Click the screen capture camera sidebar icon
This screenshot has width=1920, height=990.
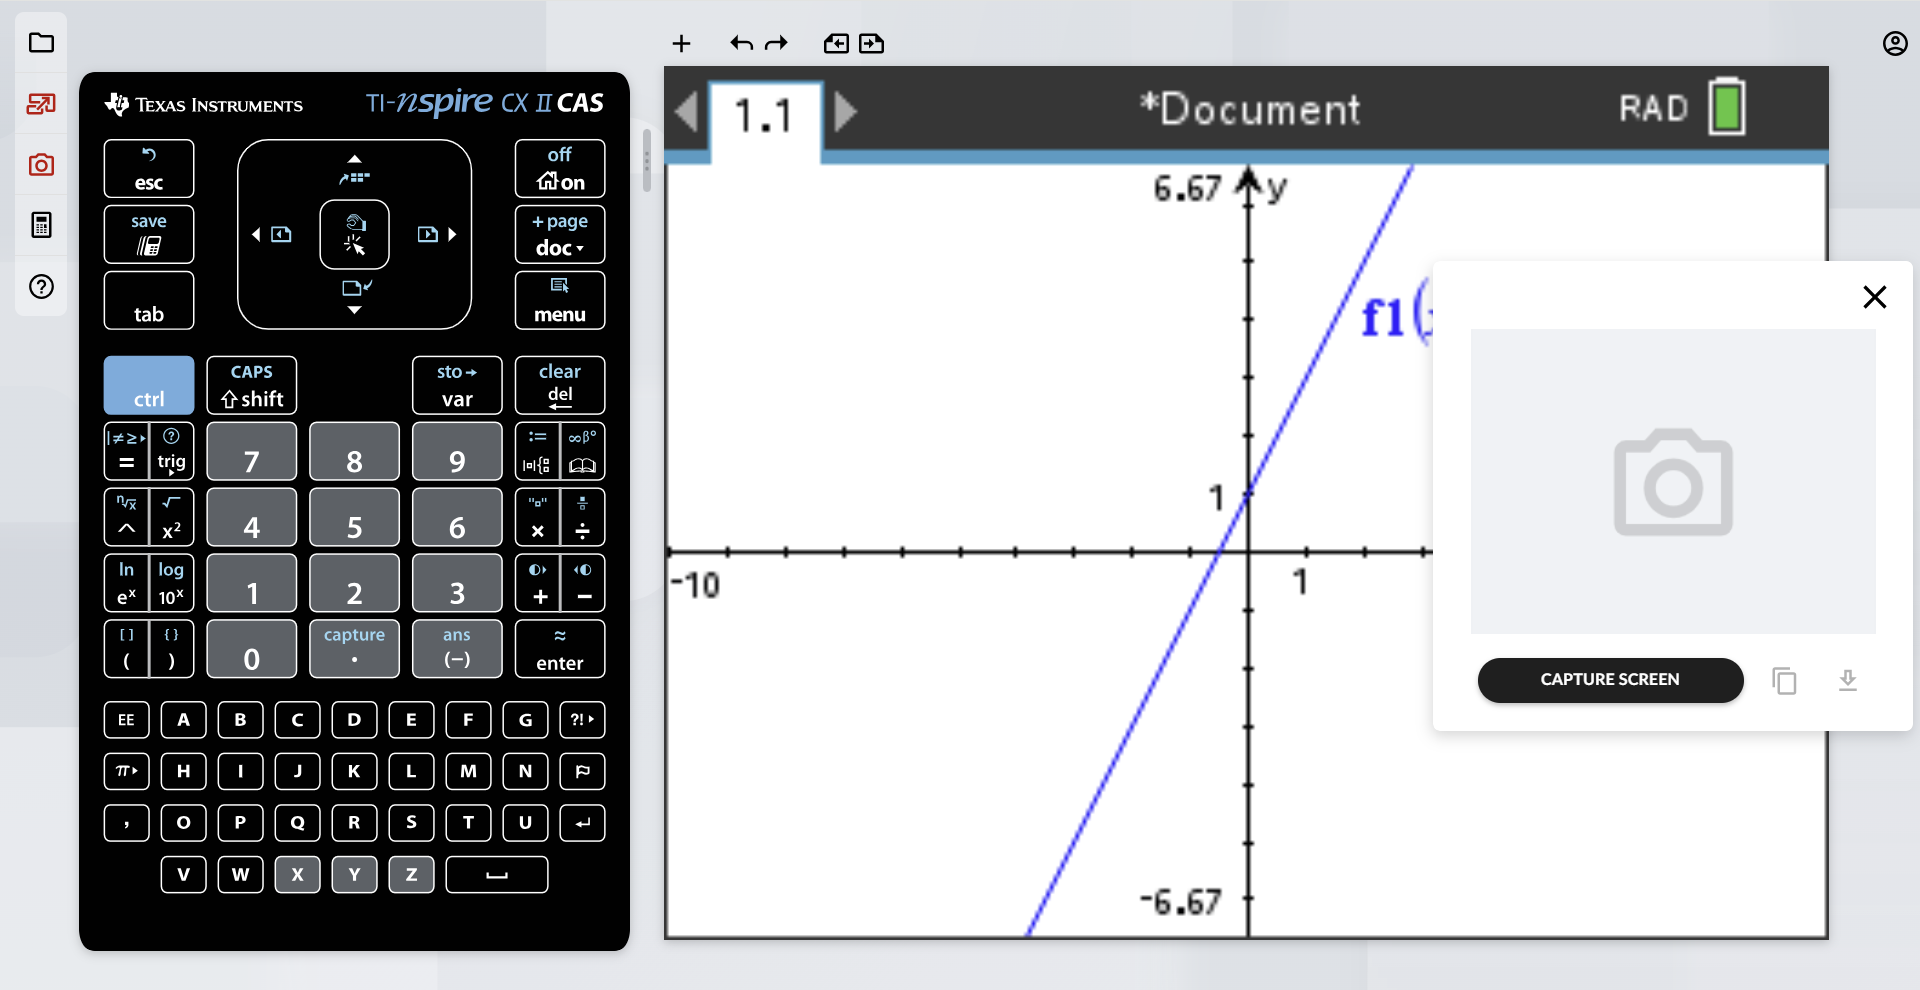coord(41,165)
